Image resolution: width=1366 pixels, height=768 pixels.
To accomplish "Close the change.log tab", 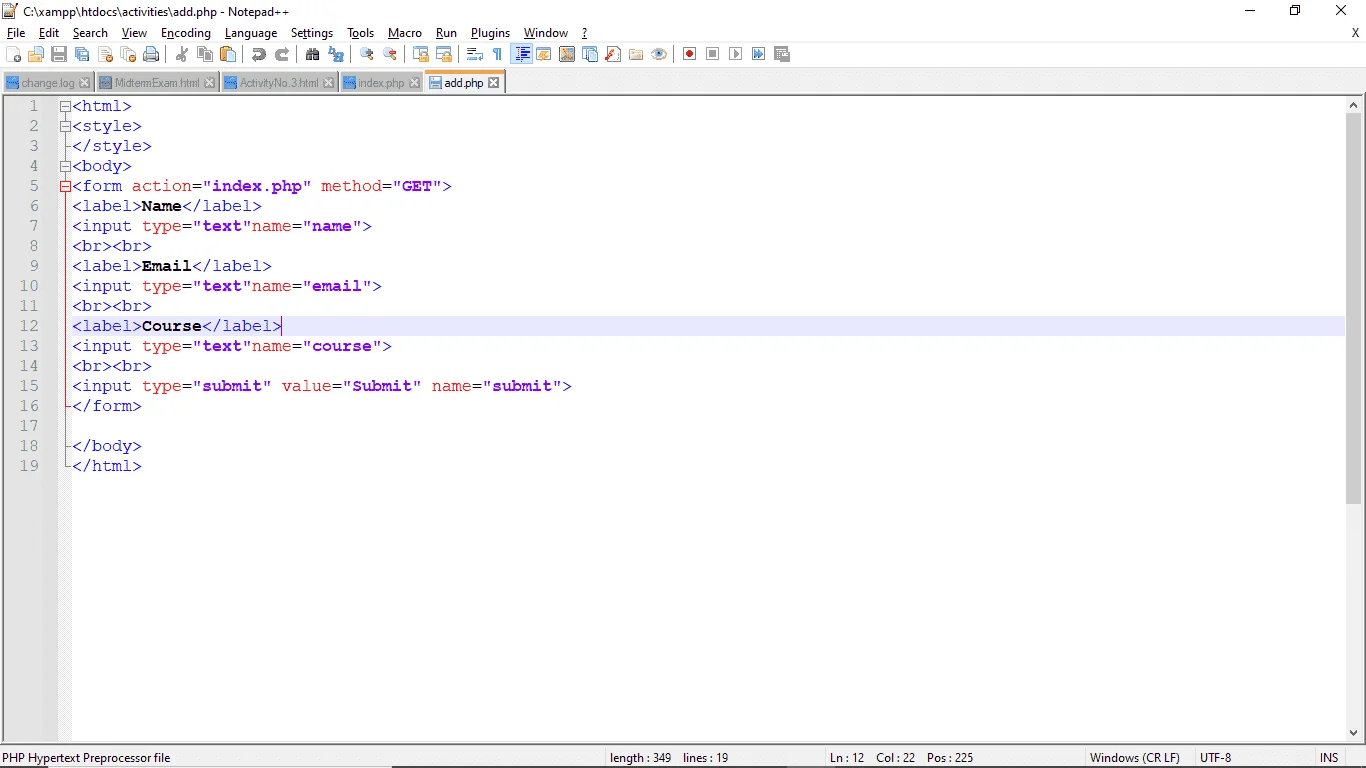I will click(85, 83).
